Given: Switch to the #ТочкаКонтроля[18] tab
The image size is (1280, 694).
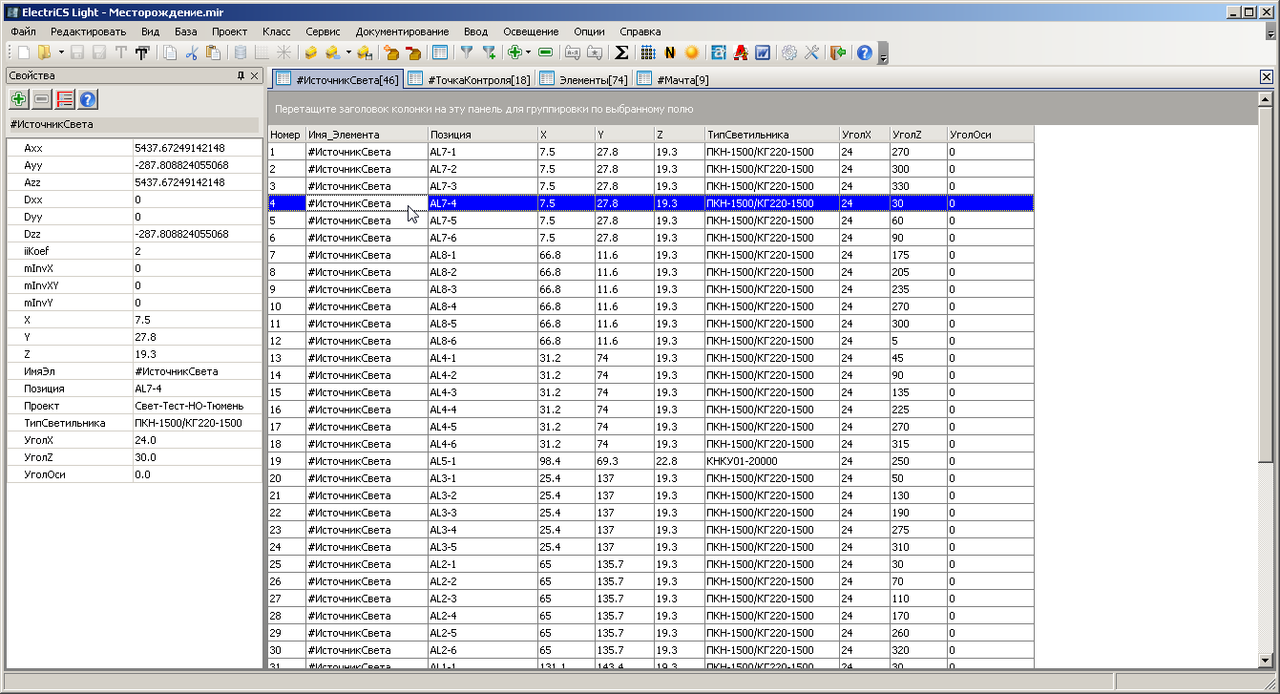Looking at the screenshot, I should [x=470, y=79].
